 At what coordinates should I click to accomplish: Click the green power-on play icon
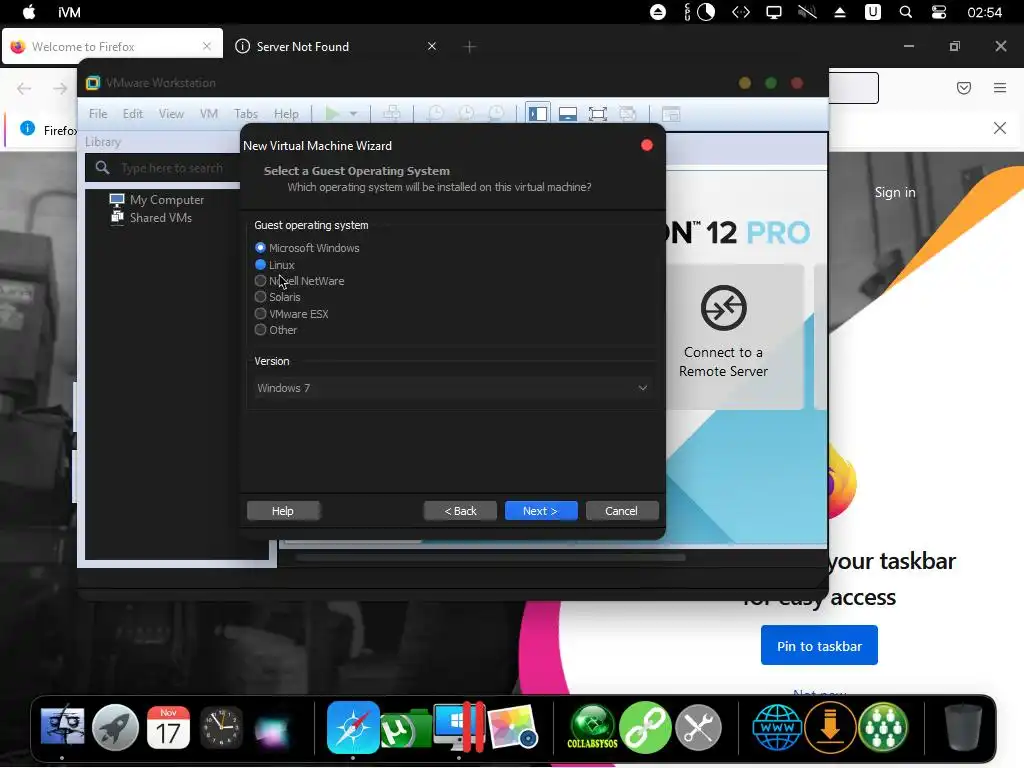point(332,114)
